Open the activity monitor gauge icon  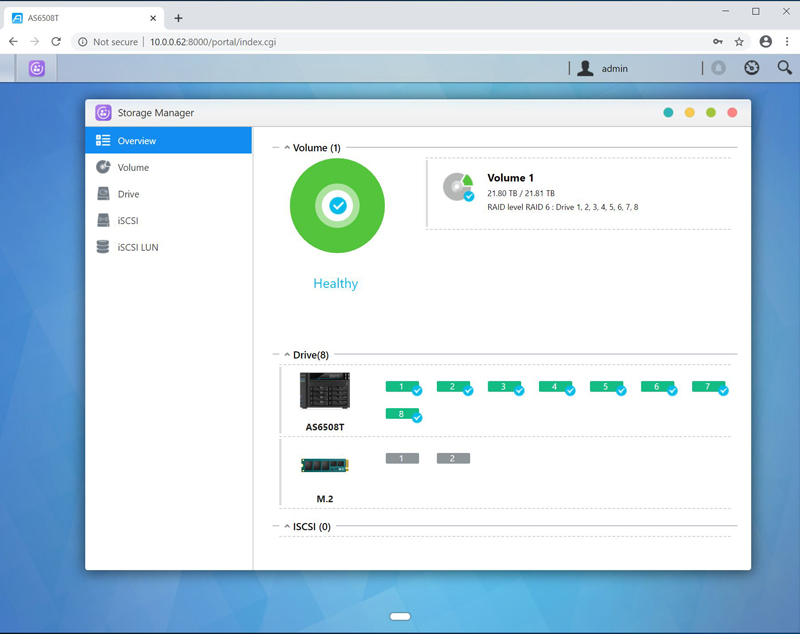[752, 68]
